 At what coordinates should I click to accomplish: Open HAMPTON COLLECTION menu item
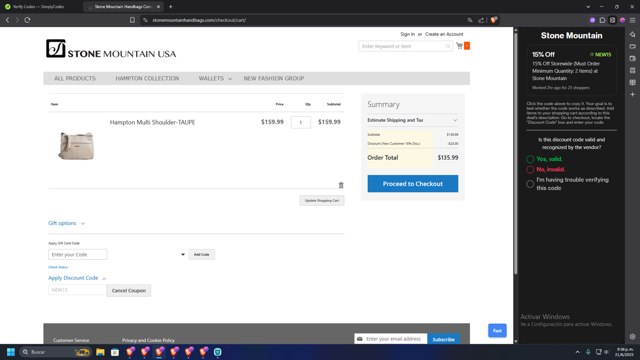tap(147, 78)
